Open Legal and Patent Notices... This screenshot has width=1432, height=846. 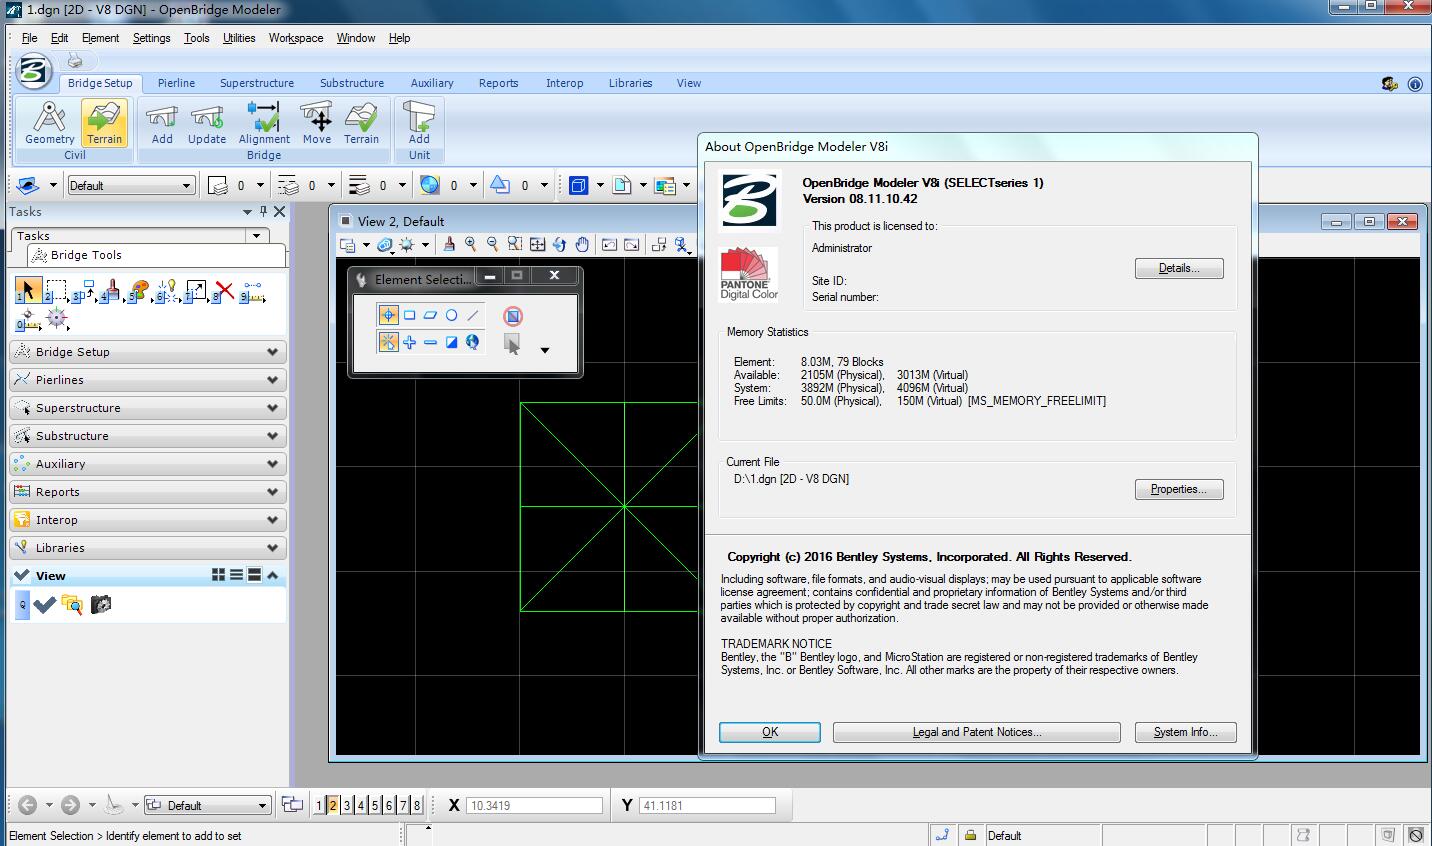tap(977, 732)
